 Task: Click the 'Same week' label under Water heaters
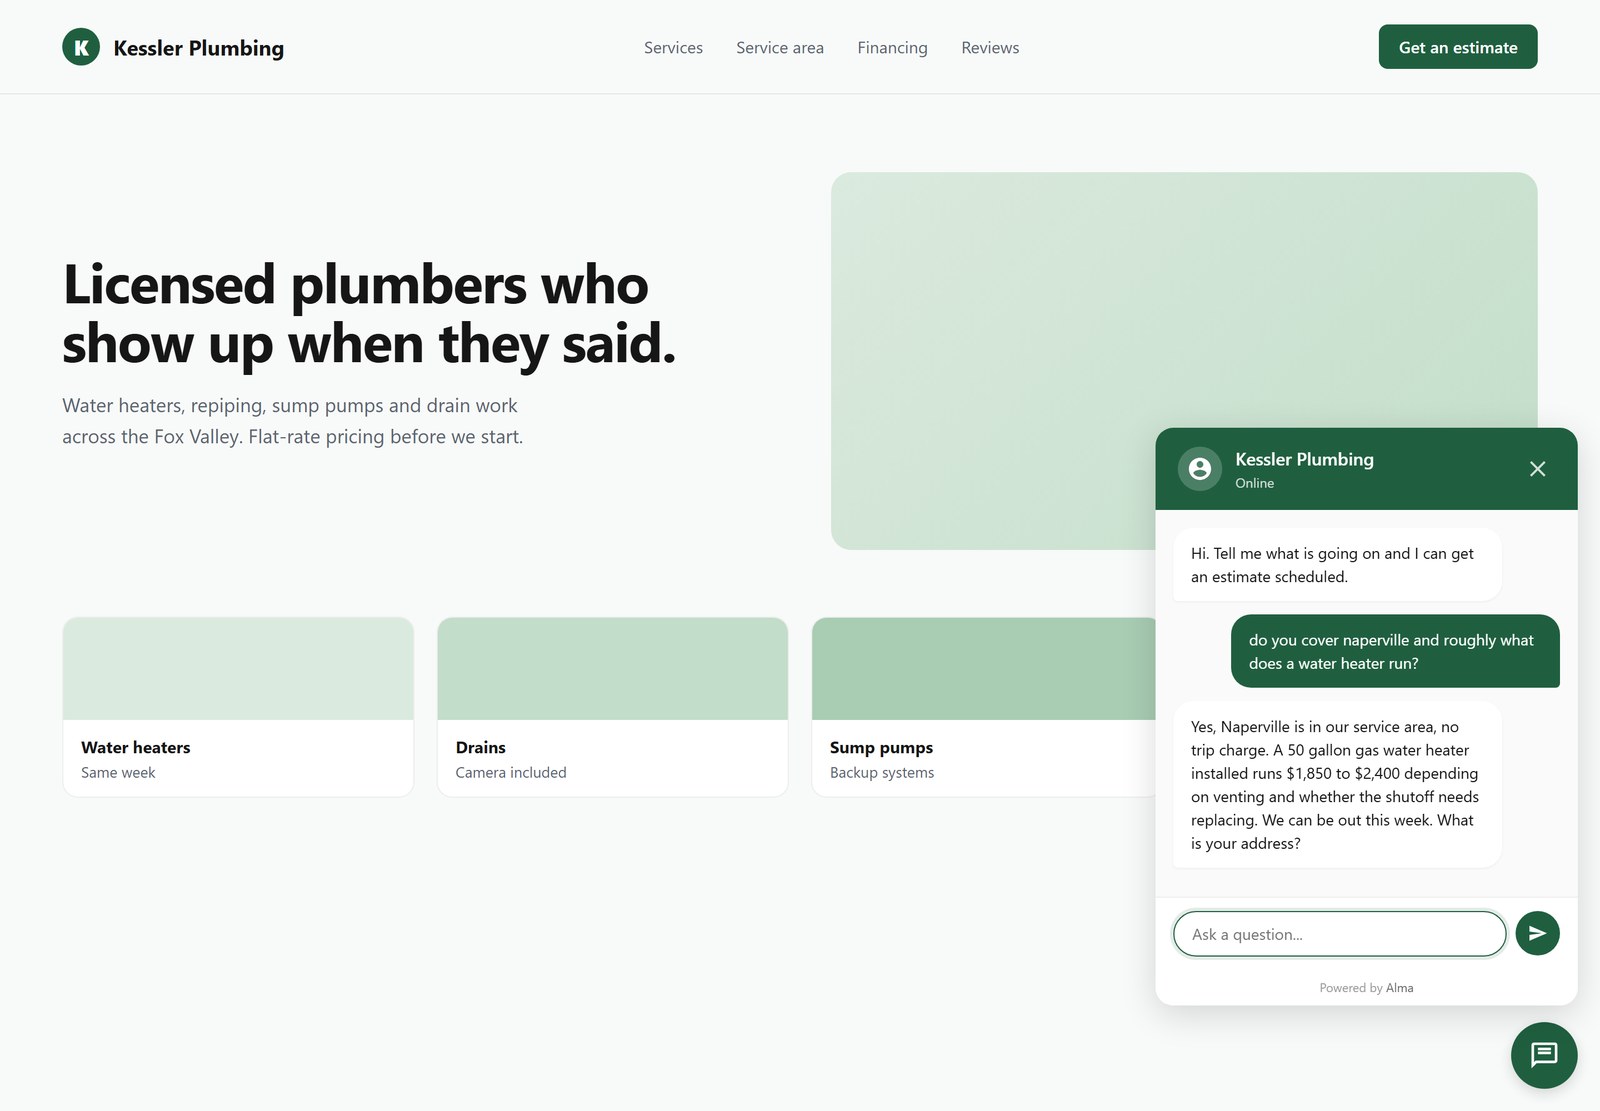(x=118, y=773)
